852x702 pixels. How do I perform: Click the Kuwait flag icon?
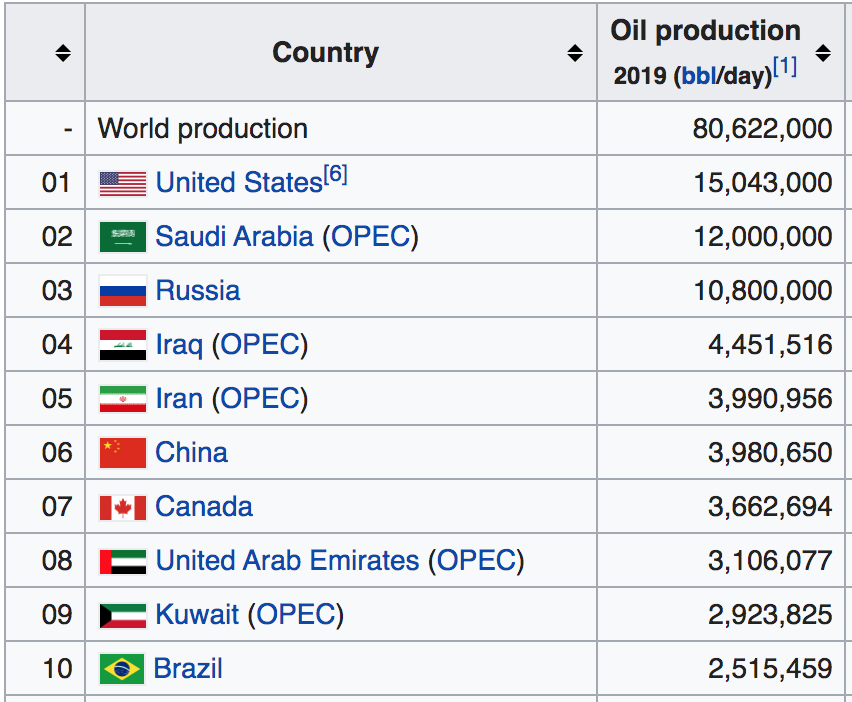click(123, 616)
